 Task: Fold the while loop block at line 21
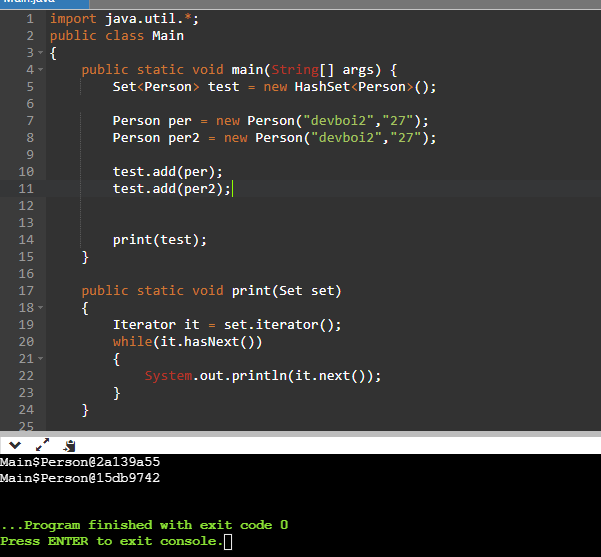click(x=41, y=358)
